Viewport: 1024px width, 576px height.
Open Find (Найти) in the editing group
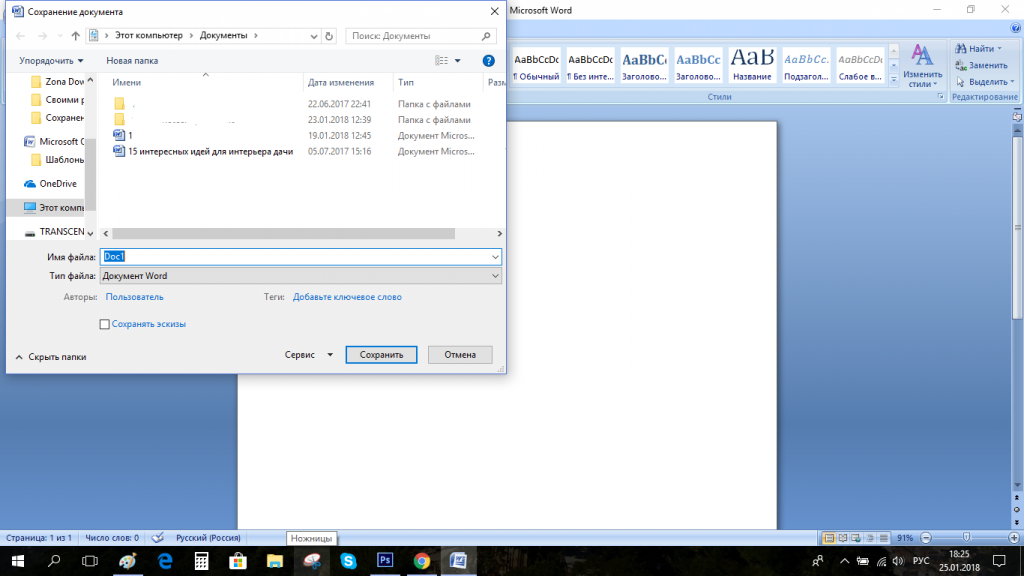point(979,48)
